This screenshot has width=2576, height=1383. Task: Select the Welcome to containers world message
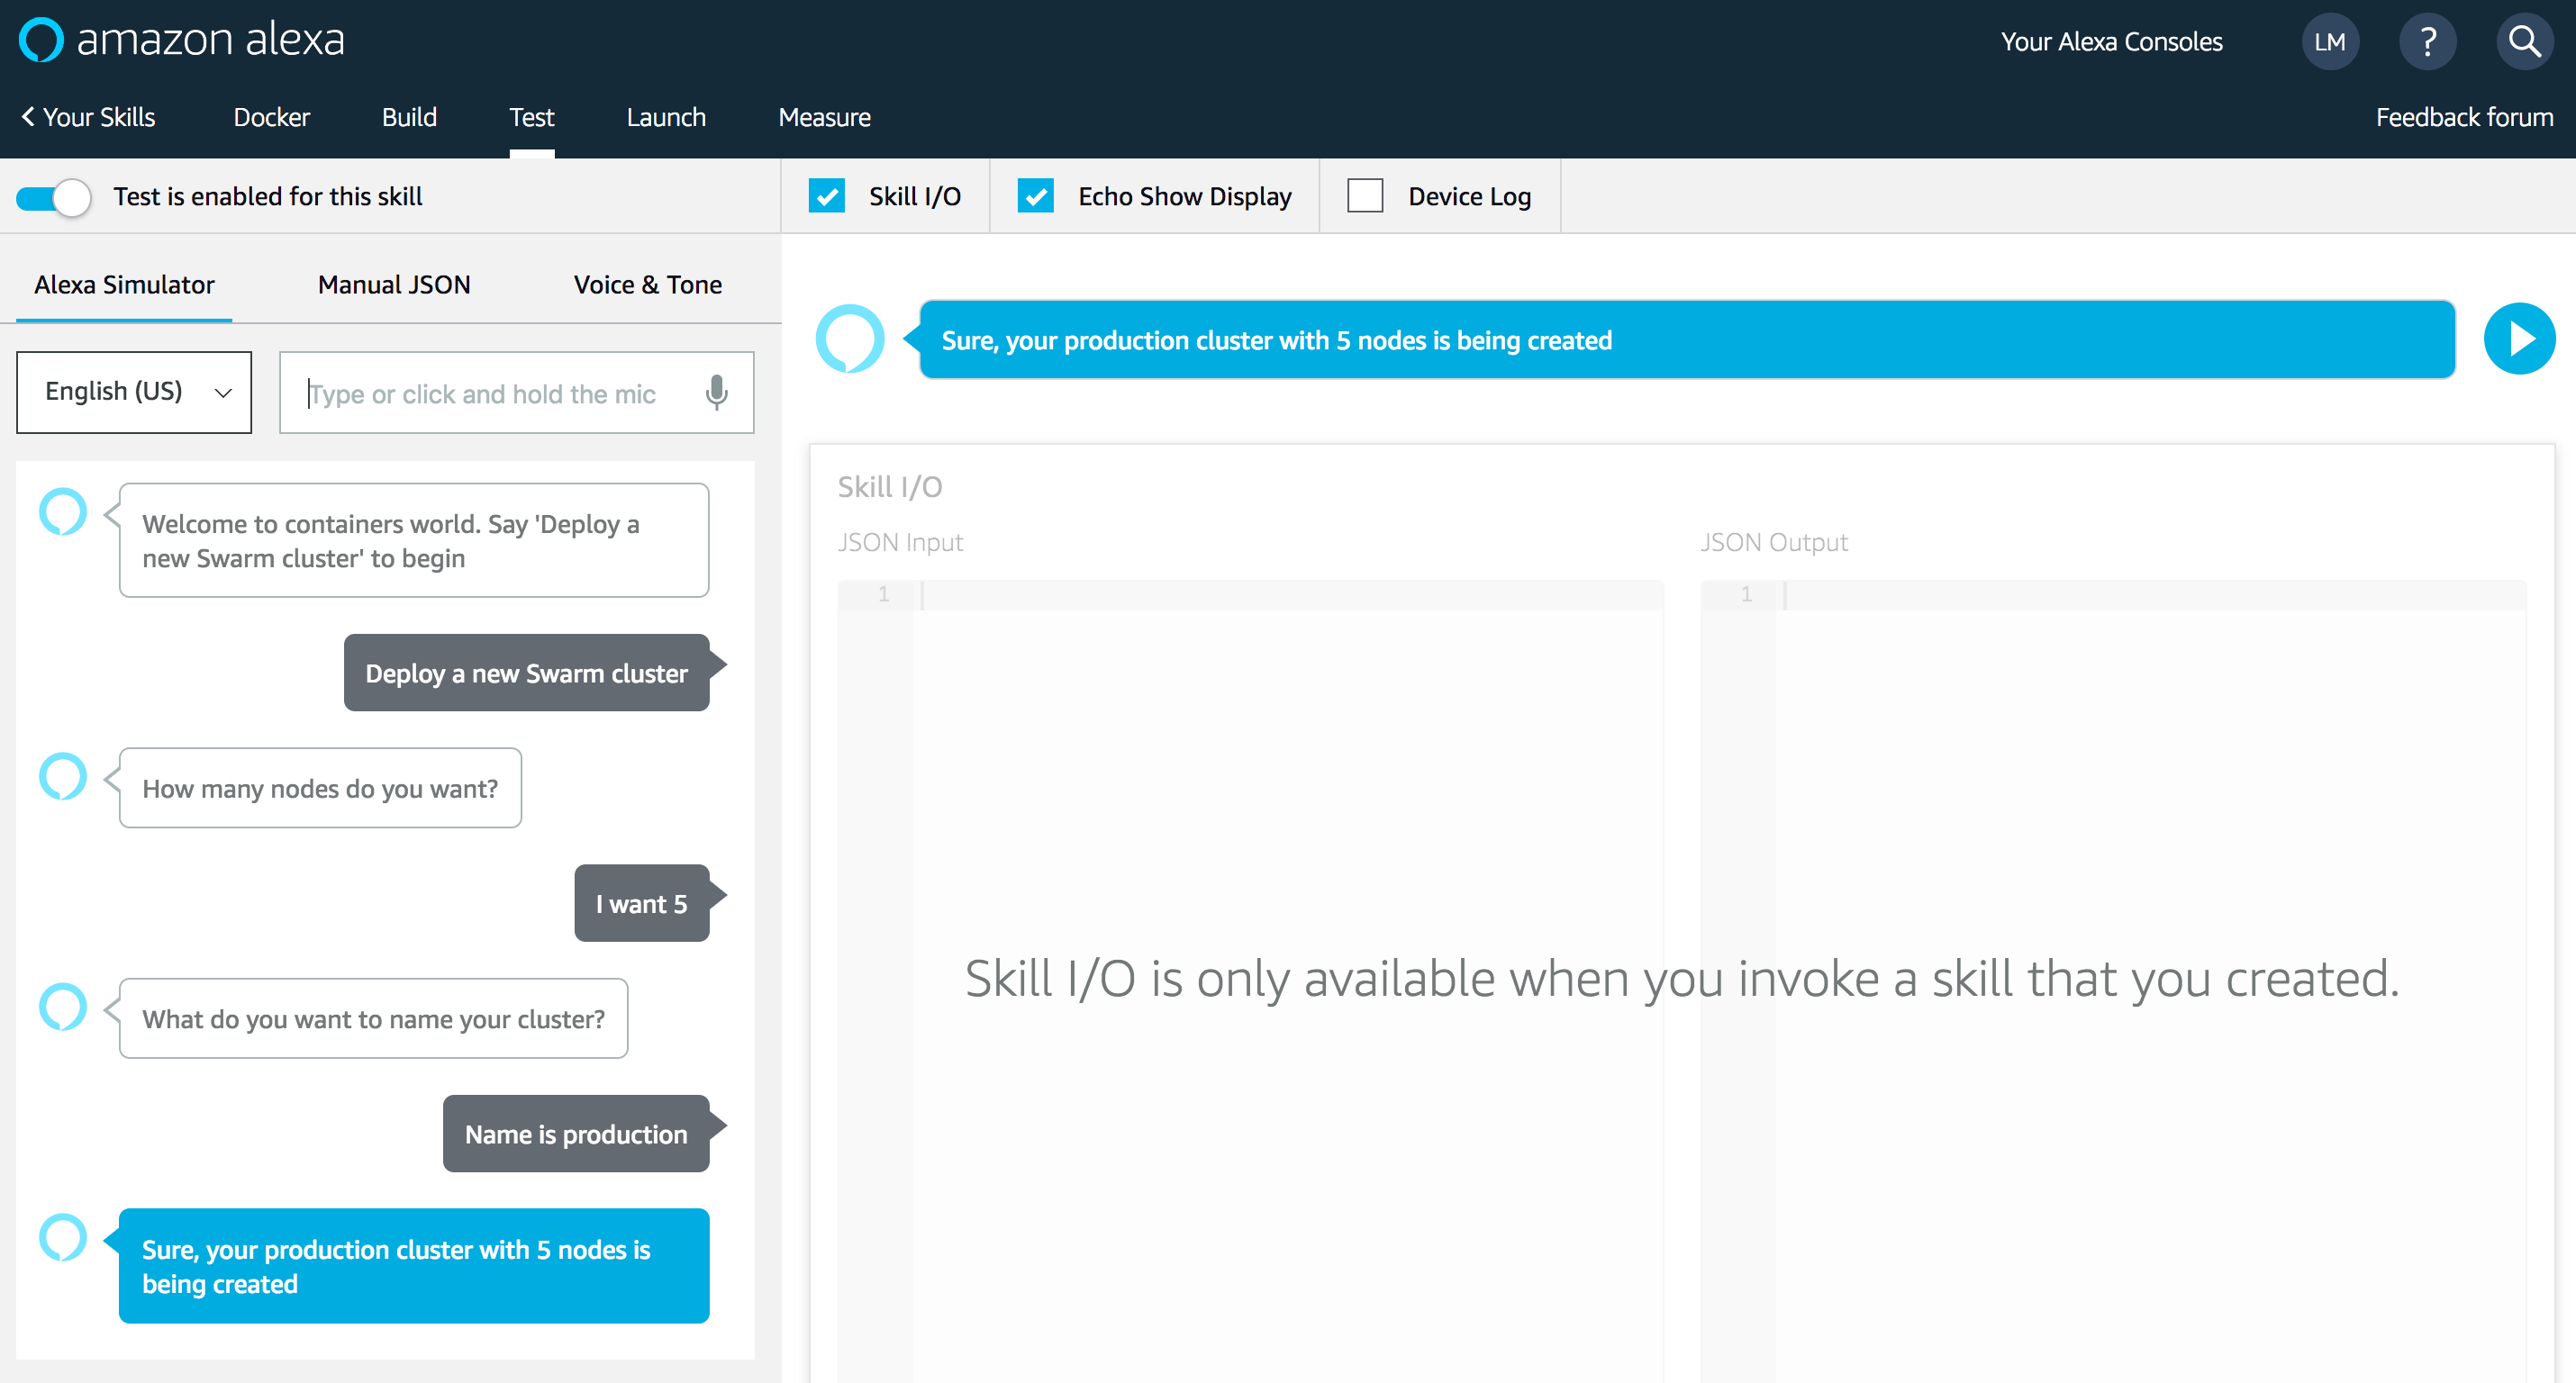point(414,541)
